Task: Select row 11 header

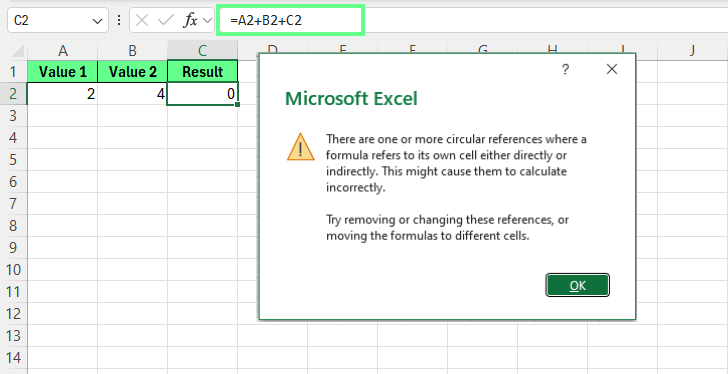Action: click(x=13, y=292)
